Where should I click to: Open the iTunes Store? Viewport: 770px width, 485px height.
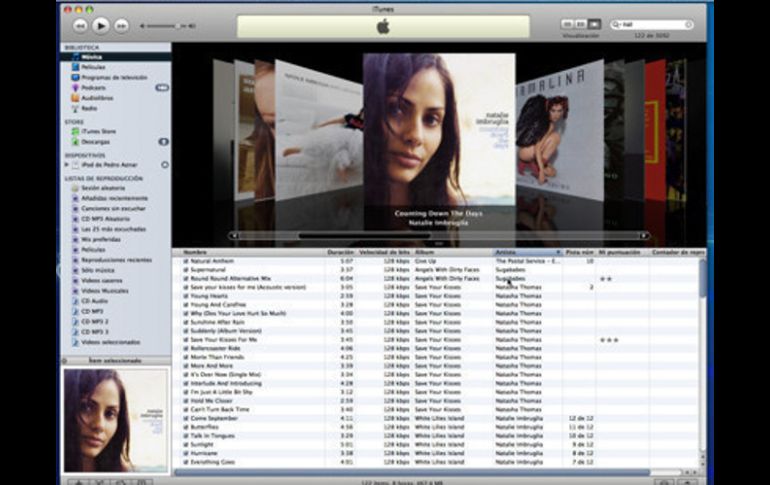point(98,131)
